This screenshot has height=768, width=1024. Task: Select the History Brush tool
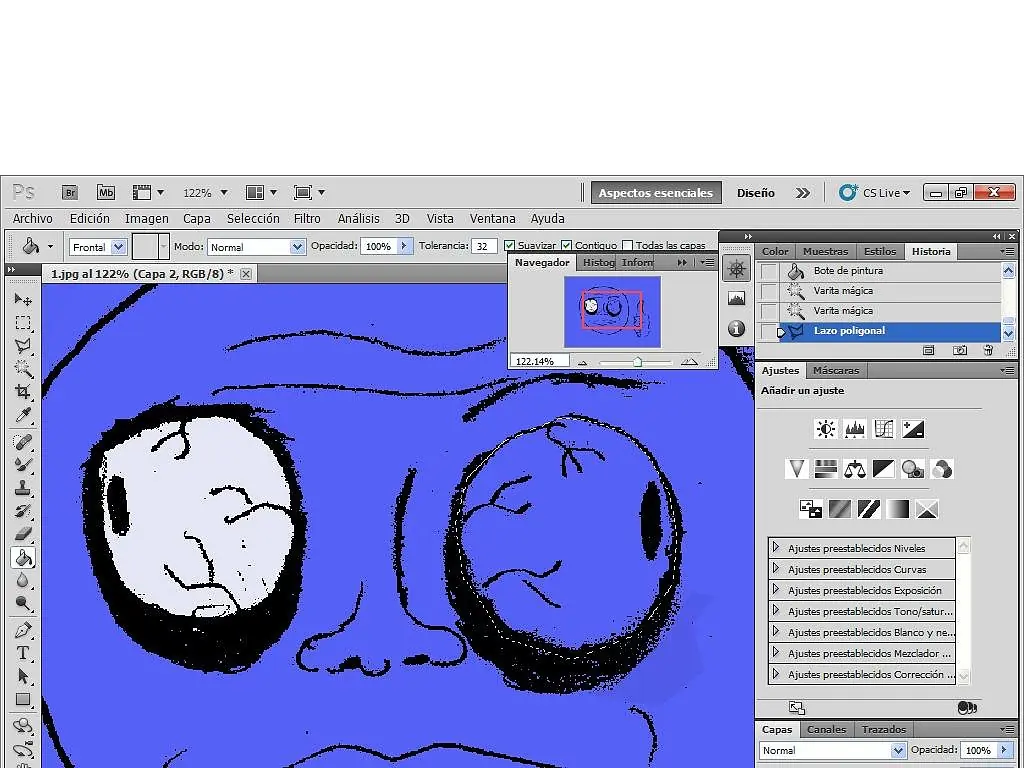[x=23, y=511]
